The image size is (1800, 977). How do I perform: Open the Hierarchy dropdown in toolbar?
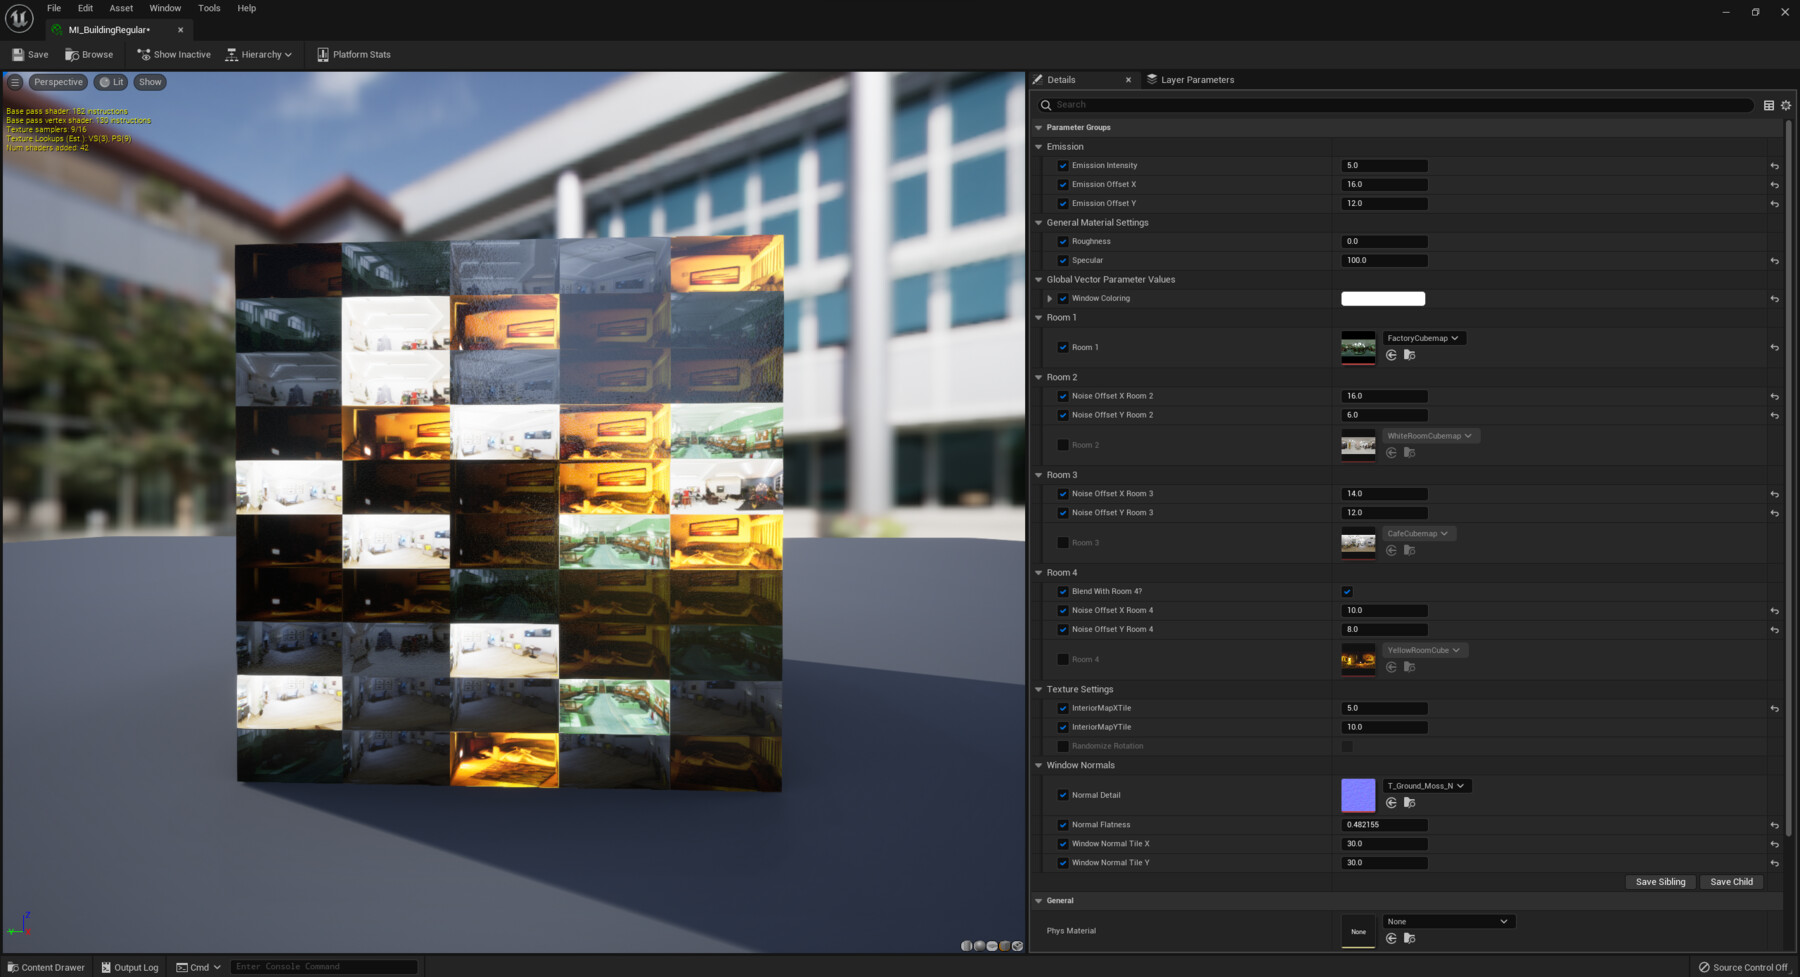point(259,55)
